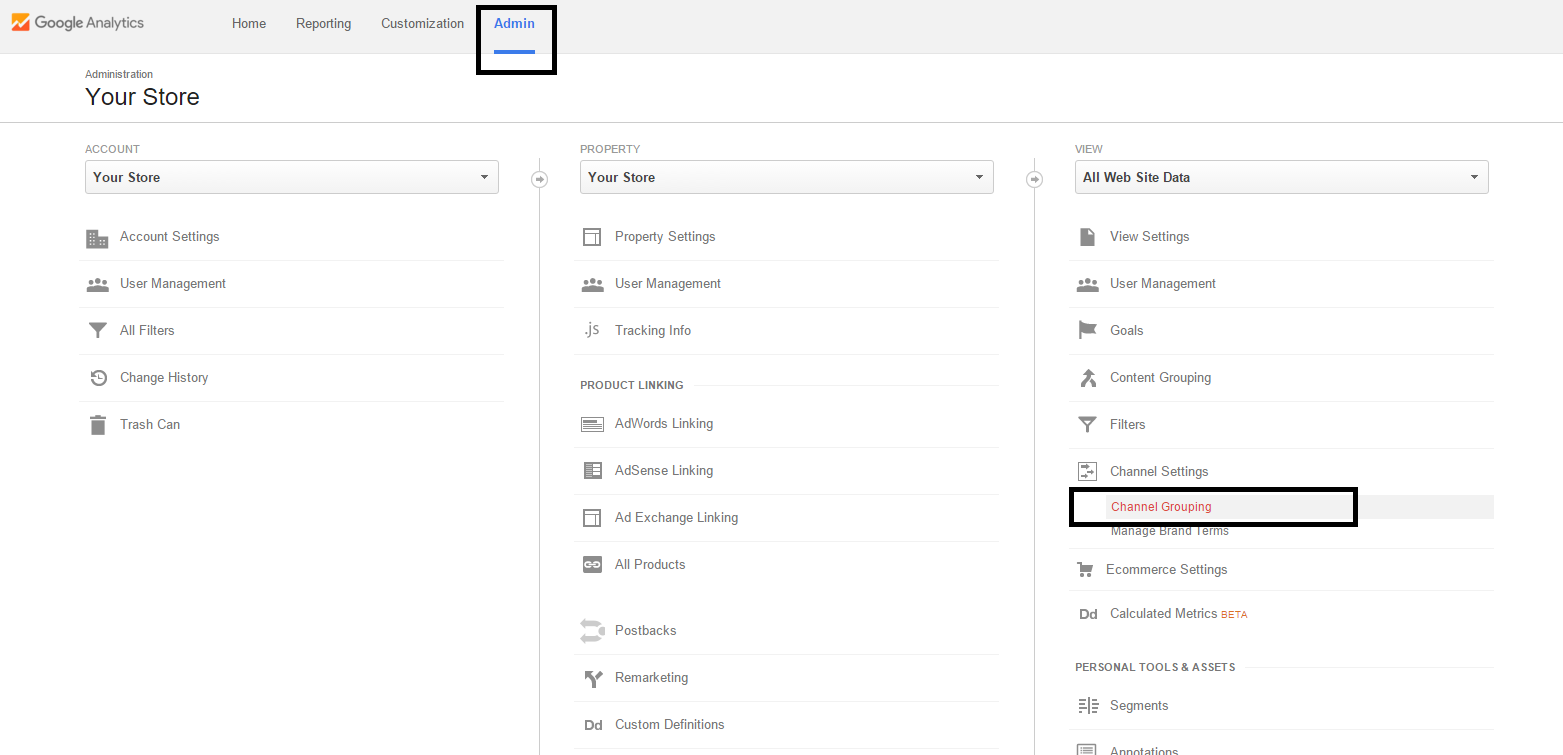Screen dimensions: 1563x755
Task: Open the Postbacks link
Action: (645, 631)
